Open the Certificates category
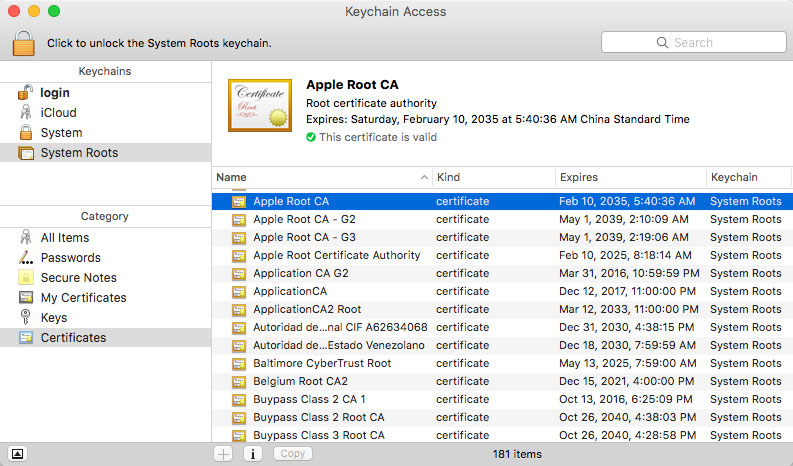Screen dimensions: 793x466 coord(106,337)
